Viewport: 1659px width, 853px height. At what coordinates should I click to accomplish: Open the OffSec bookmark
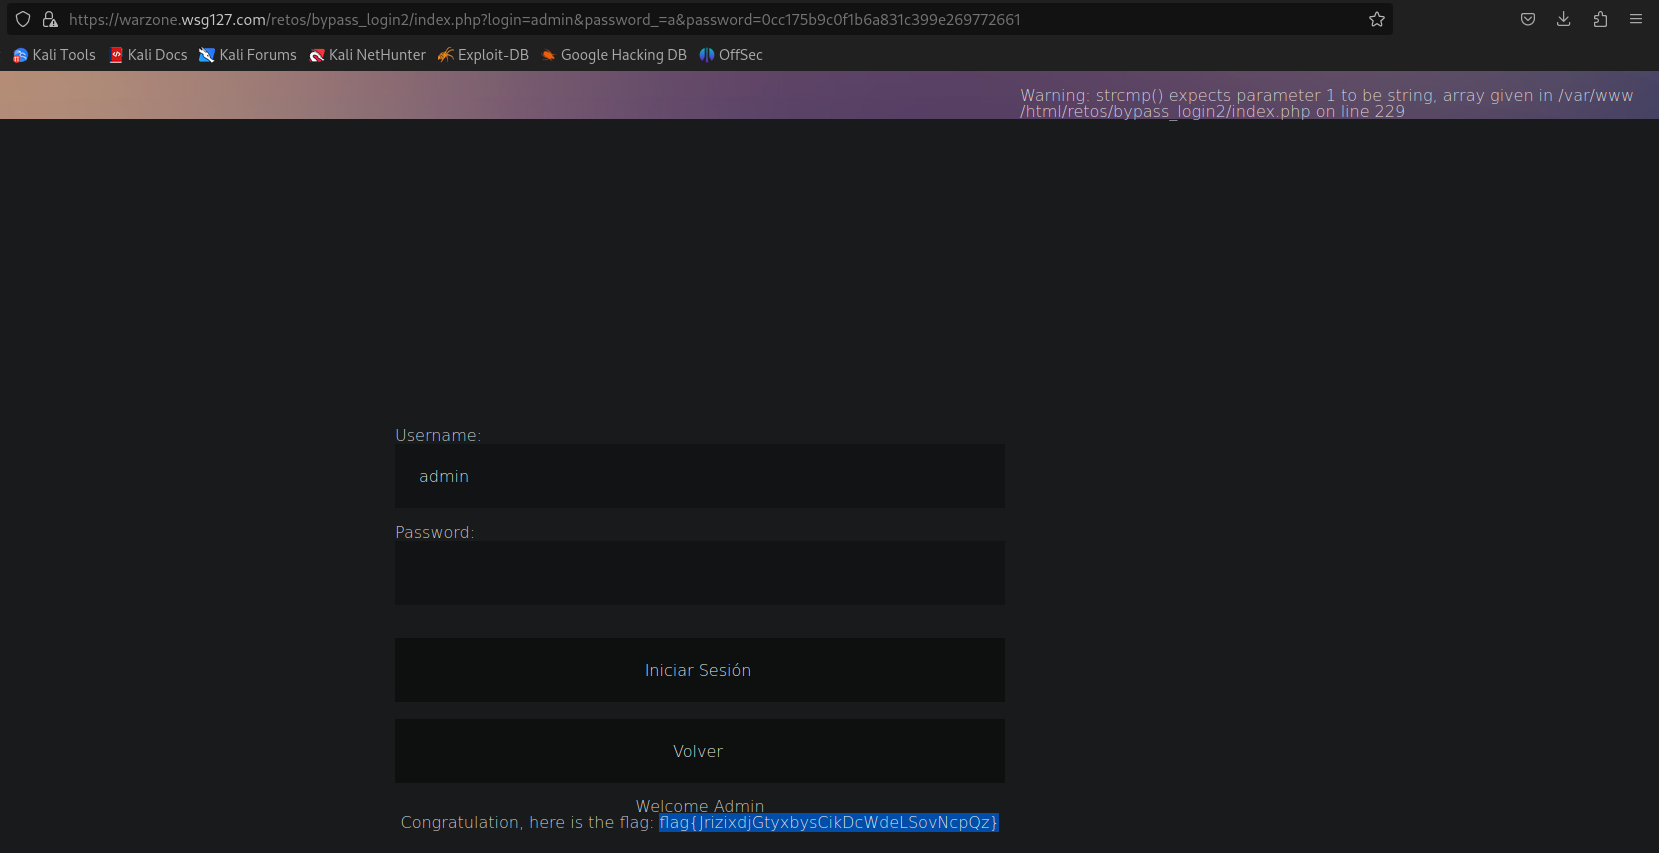click(x=731, y=55)
